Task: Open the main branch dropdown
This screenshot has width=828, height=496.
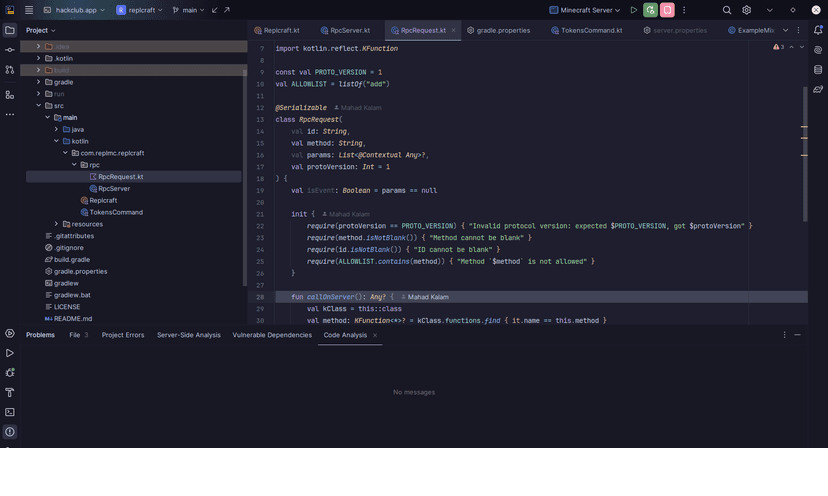Action: pos(188,10)
